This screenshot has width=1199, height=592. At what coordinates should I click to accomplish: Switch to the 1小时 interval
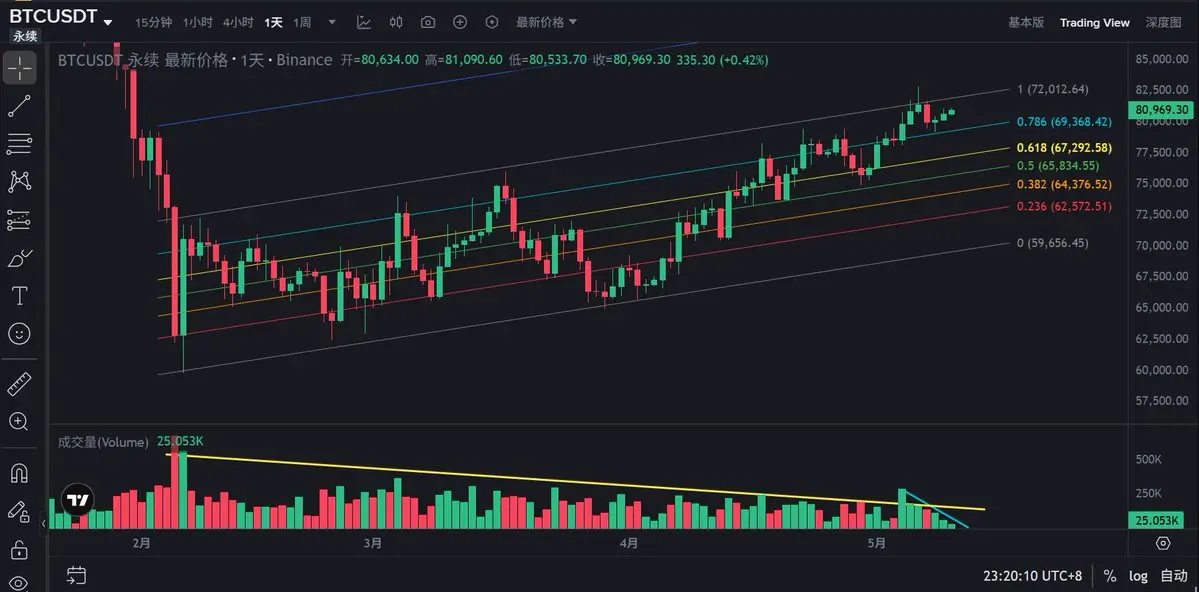pos(197,22)
